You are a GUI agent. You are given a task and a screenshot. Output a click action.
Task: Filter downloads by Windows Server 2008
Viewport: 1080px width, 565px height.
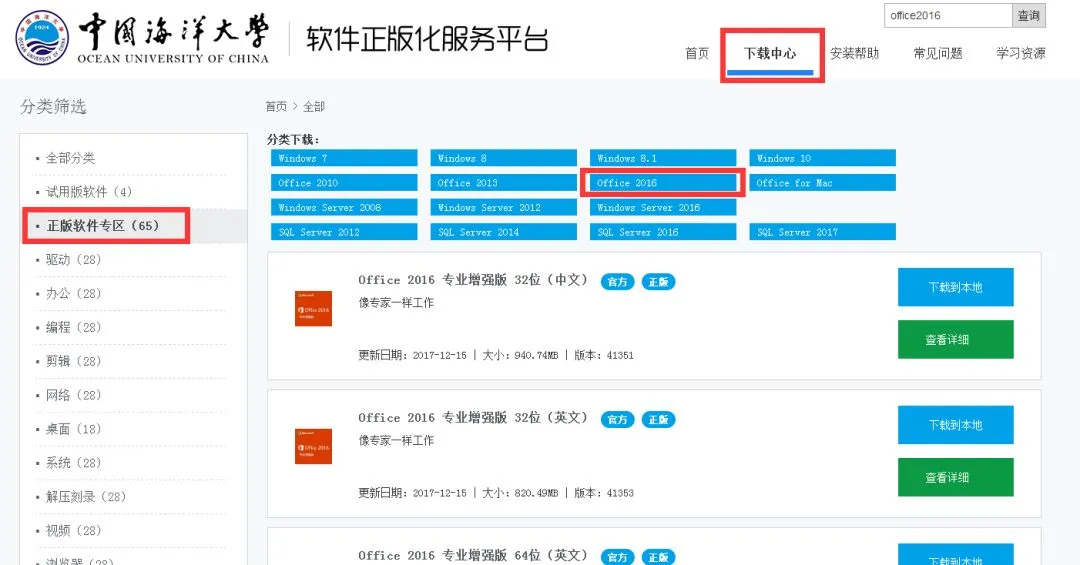344,207
